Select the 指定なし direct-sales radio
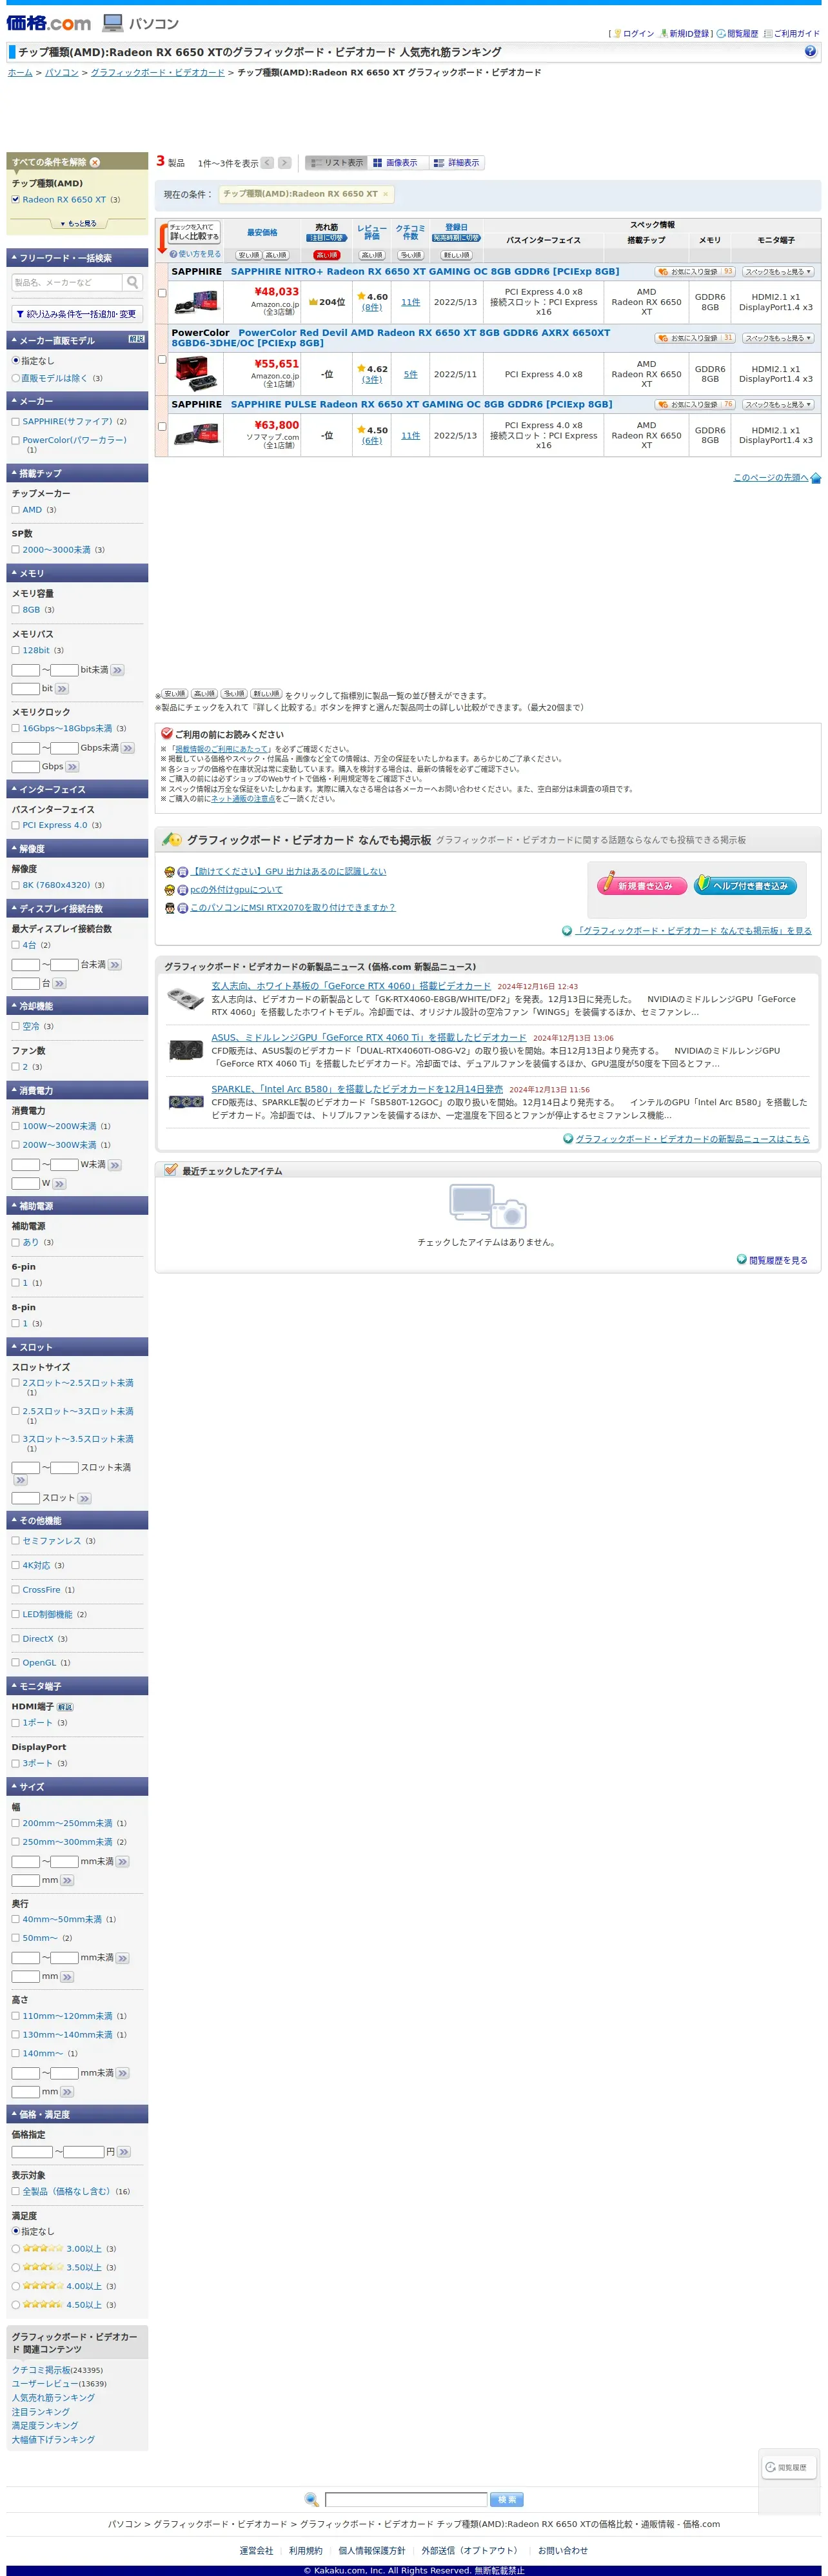The image size is (828, 2576). 16,360
